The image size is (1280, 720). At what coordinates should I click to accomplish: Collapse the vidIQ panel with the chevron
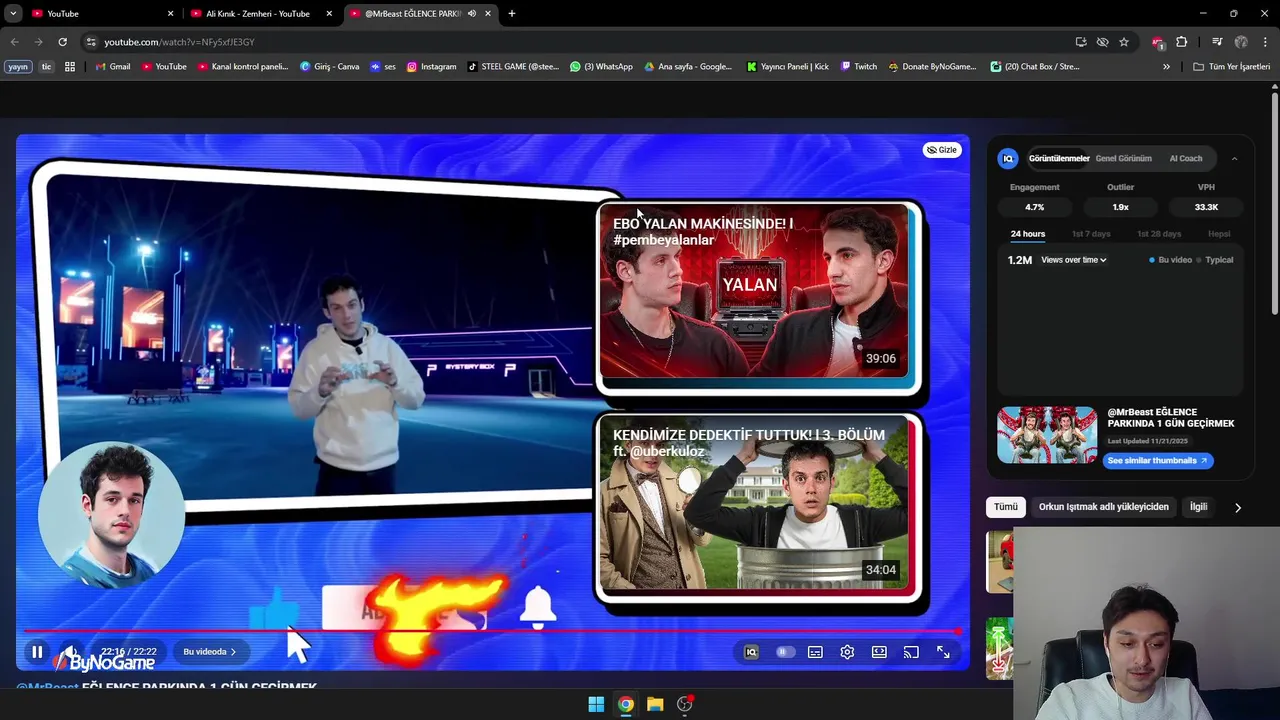1234,158
